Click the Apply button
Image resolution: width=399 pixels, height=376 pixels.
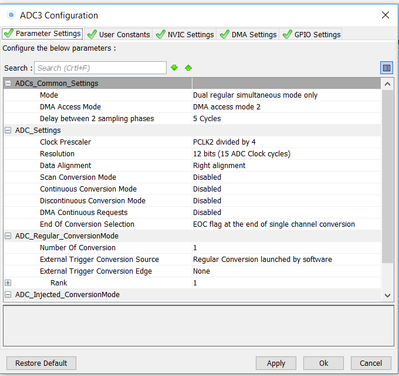(276, 363)
